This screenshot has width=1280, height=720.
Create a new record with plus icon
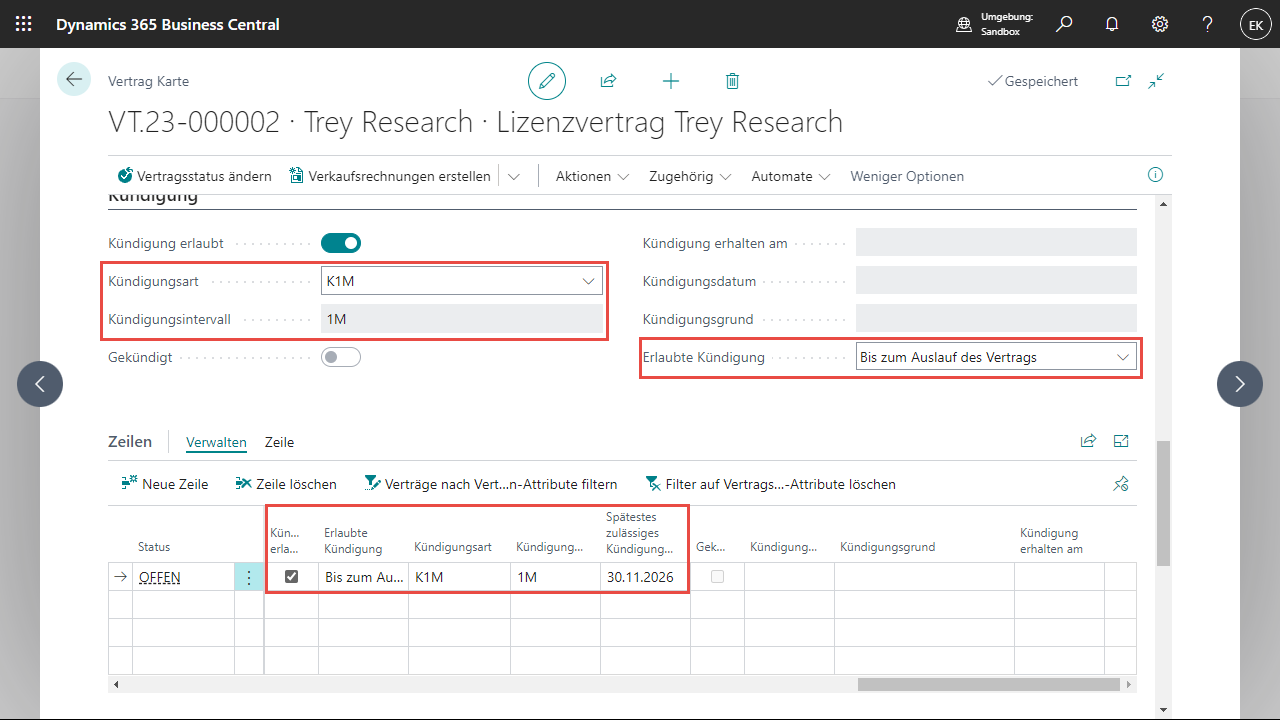[671, 81]
